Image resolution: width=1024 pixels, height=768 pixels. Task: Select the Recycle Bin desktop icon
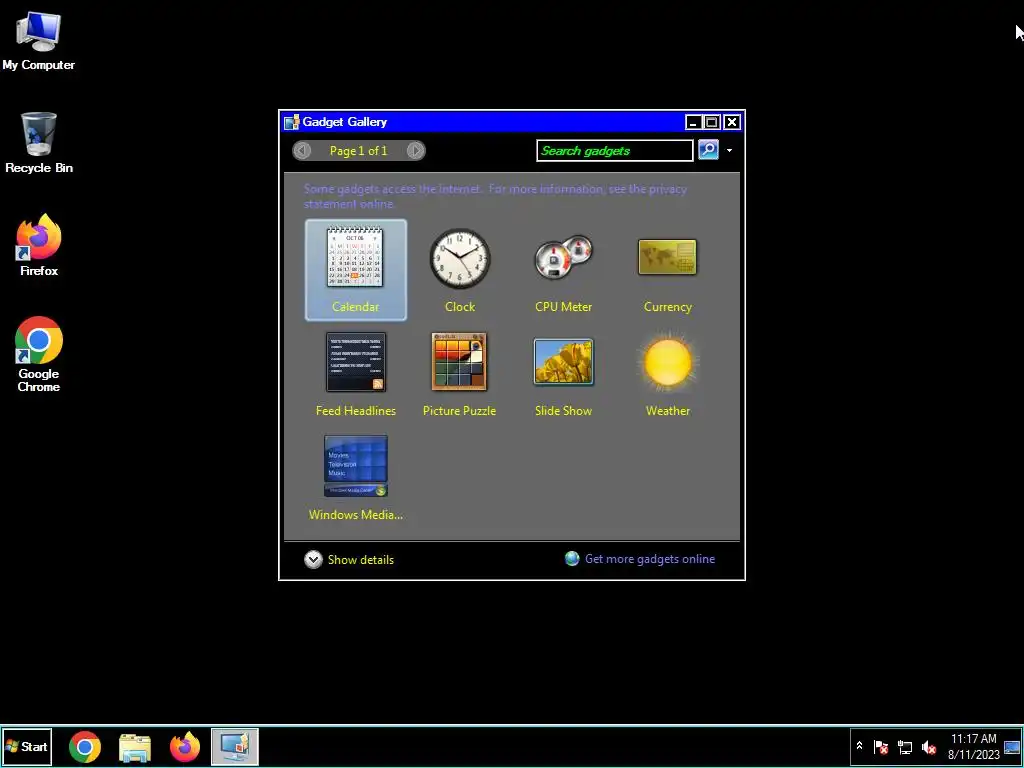pyautogui.click(x=39, y=143)
